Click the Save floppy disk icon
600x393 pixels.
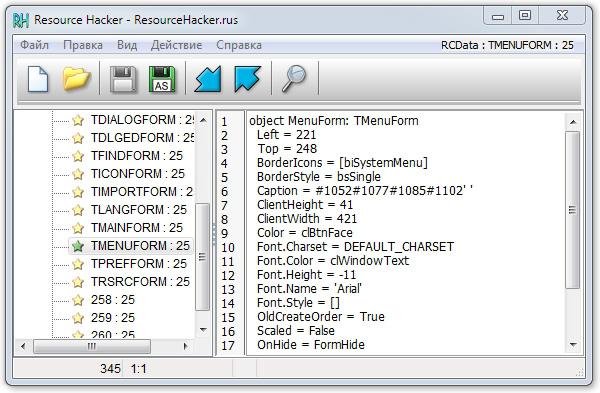click(123, 79)
